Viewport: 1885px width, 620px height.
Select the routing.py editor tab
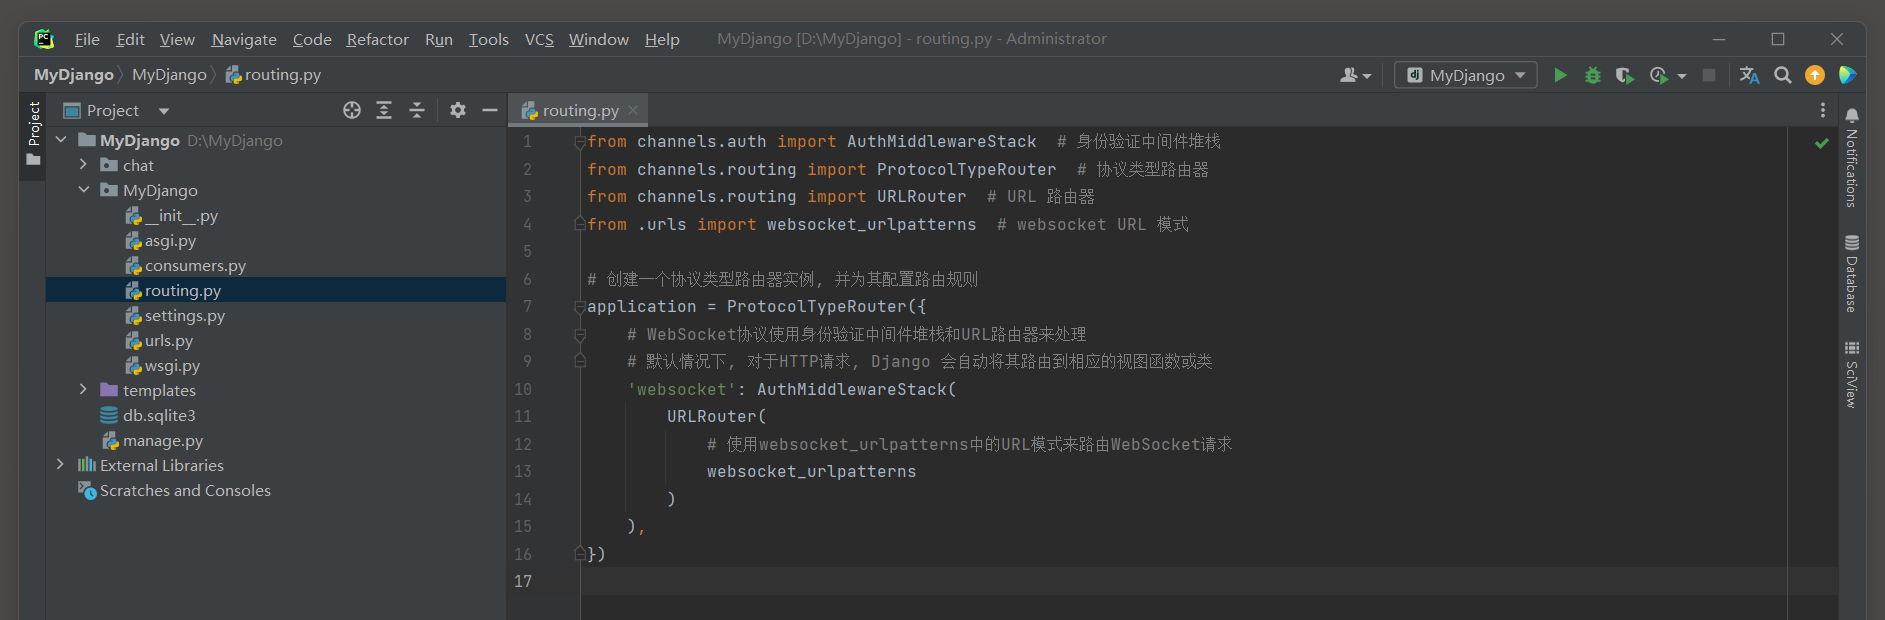point(580,110)
